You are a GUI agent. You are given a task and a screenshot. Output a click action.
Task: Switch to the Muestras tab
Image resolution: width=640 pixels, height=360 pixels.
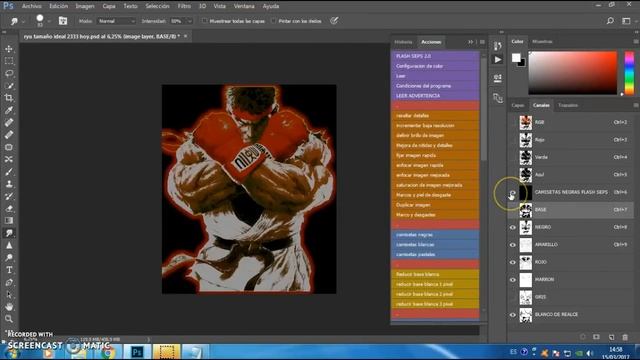coord(542,41)
